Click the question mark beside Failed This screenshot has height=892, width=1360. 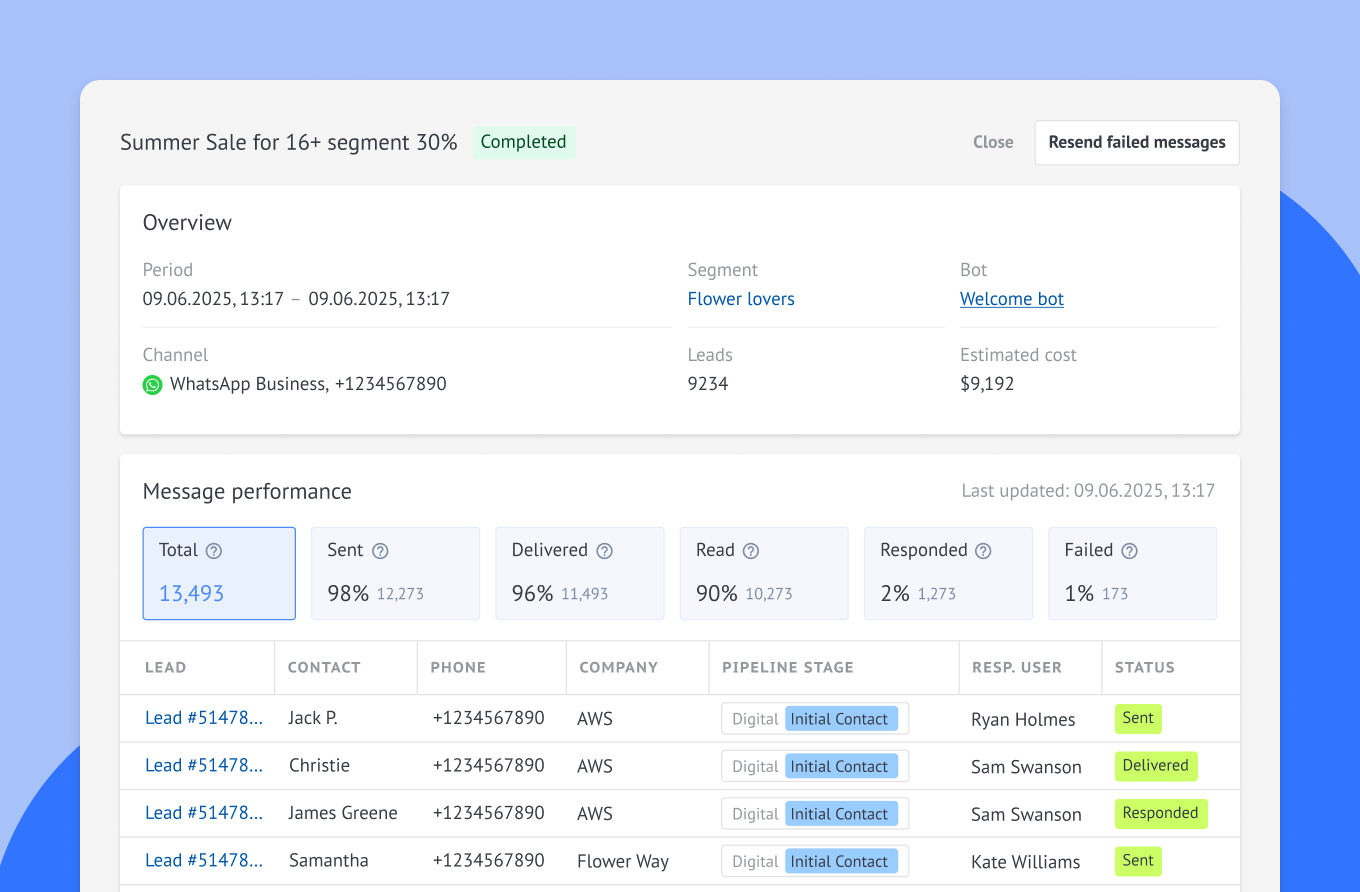[1129, 551]
